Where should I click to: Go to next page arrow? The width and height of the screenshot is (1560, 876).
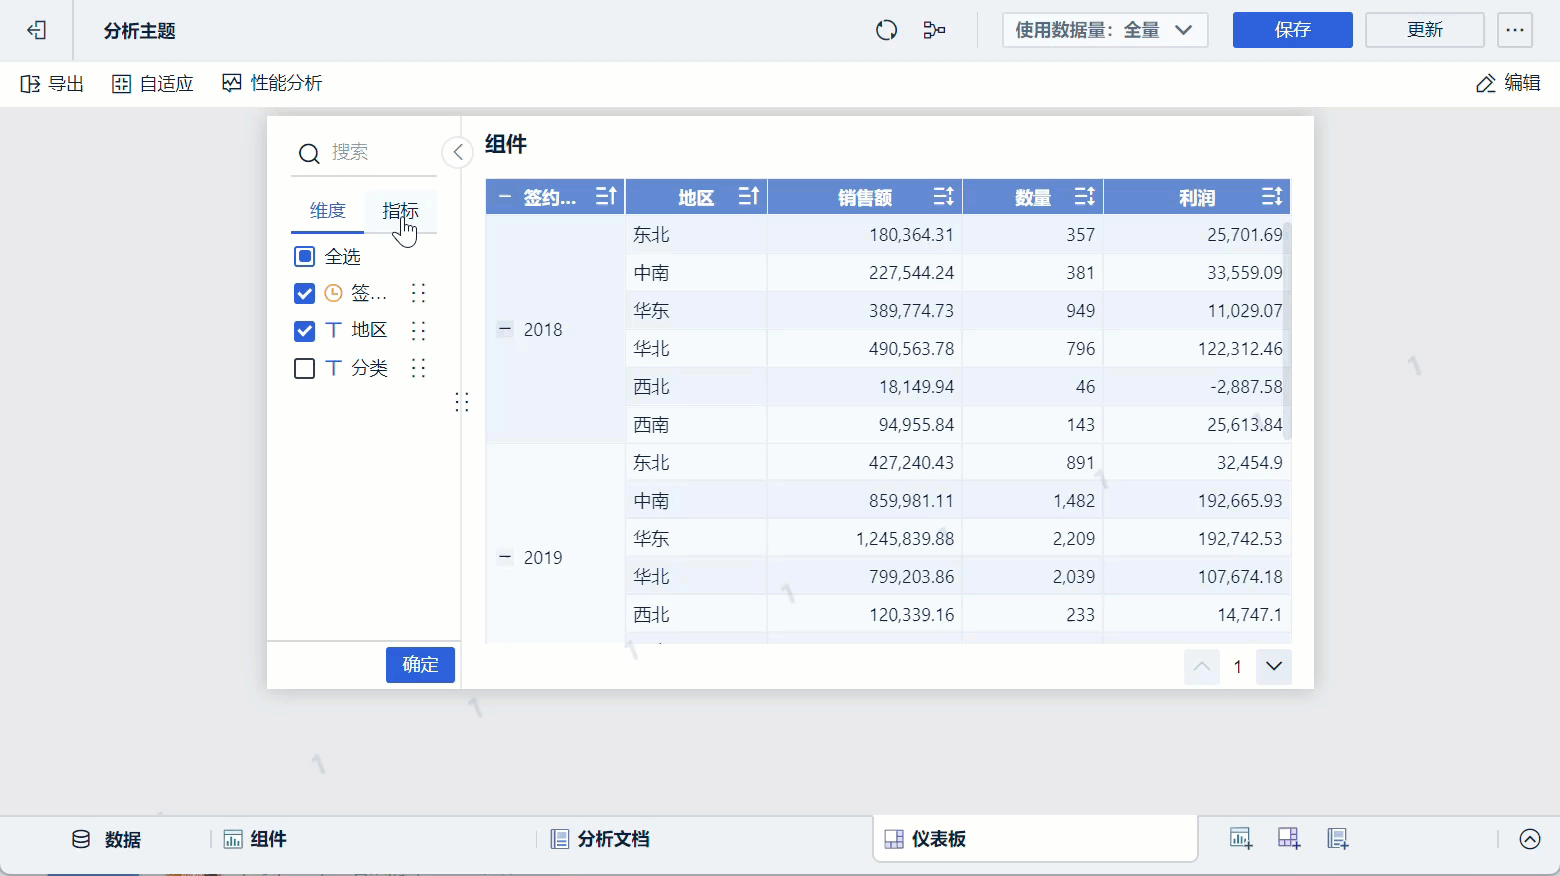point(1274,666)
